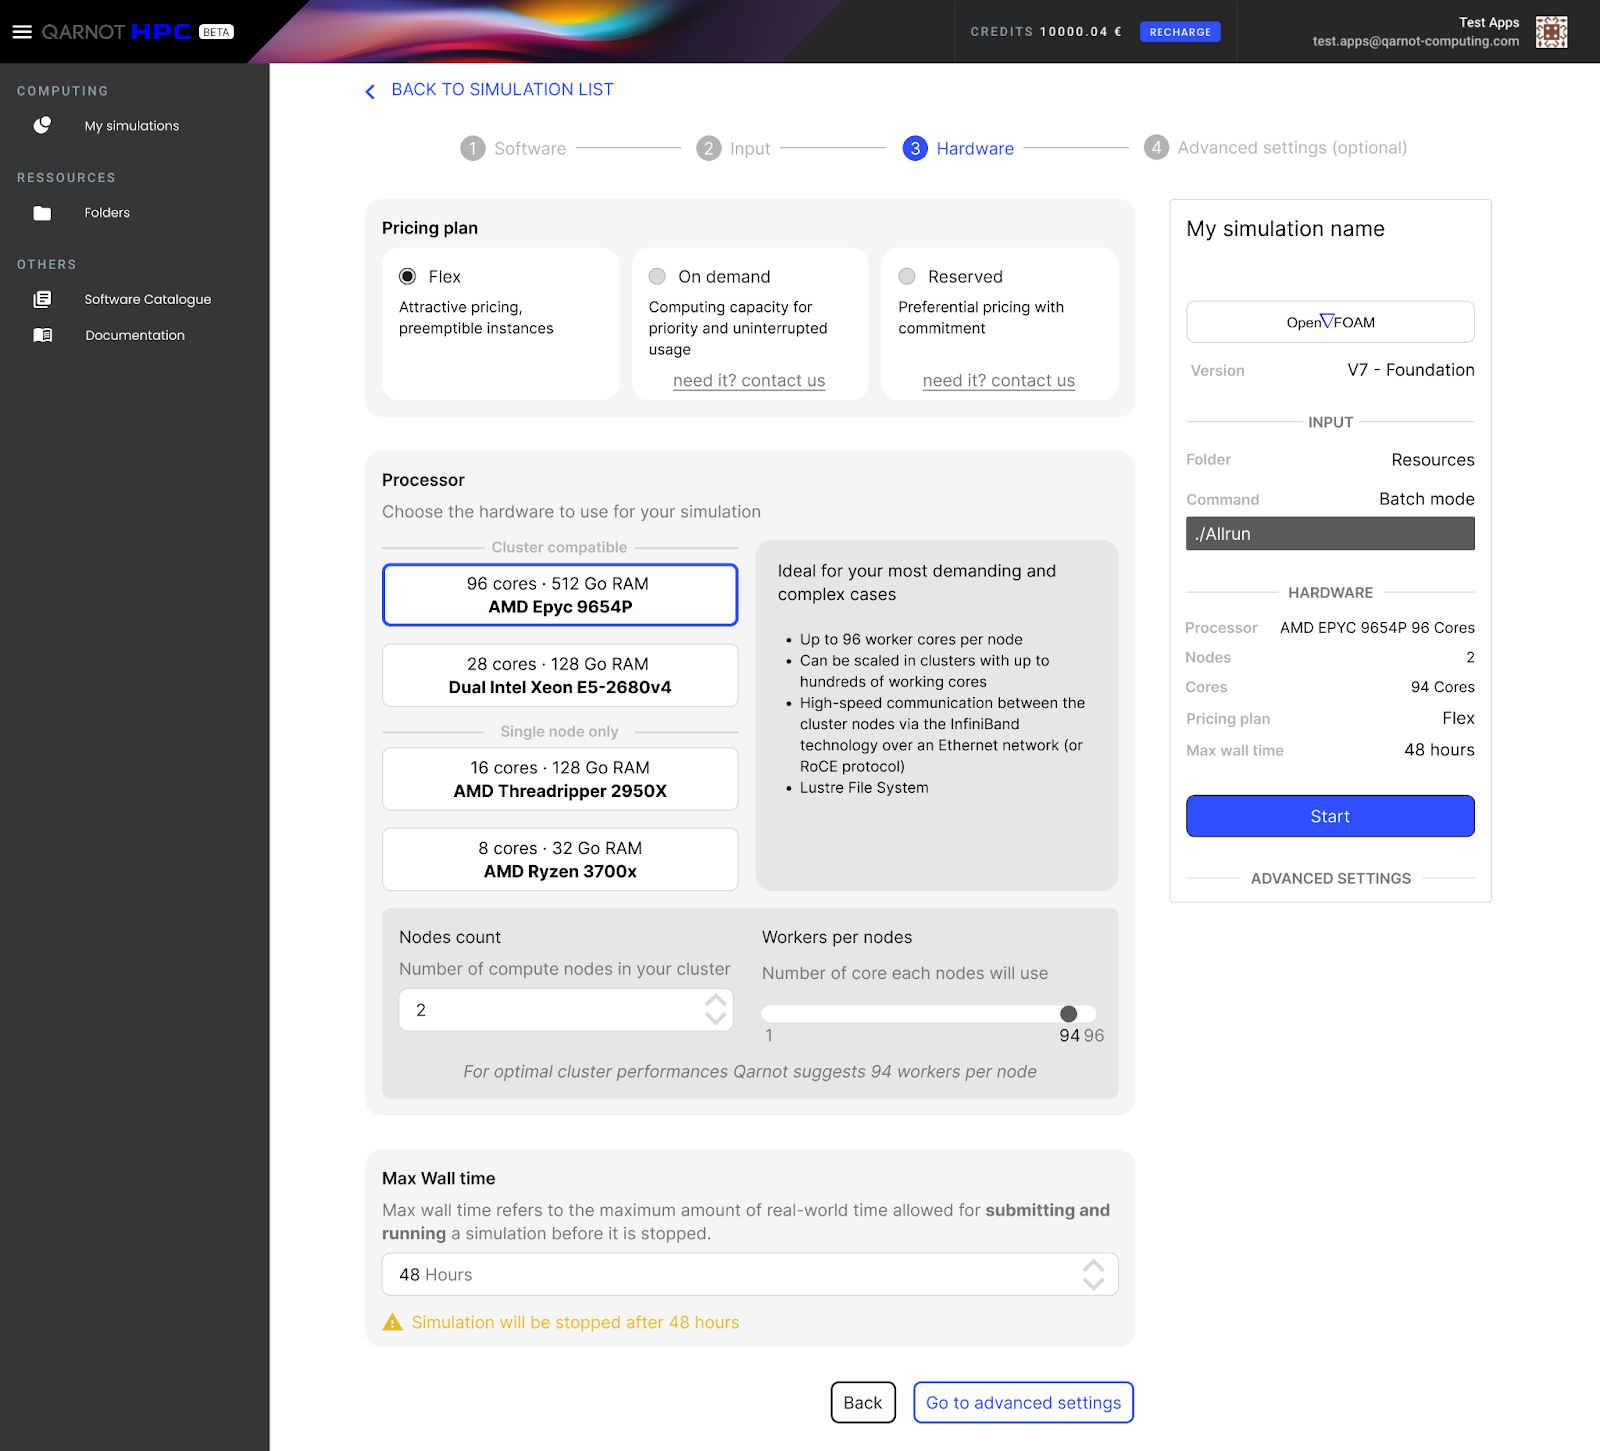
Task: Choose Dual Intel Xeon E5-2680v4 processor
Action: 560,675
